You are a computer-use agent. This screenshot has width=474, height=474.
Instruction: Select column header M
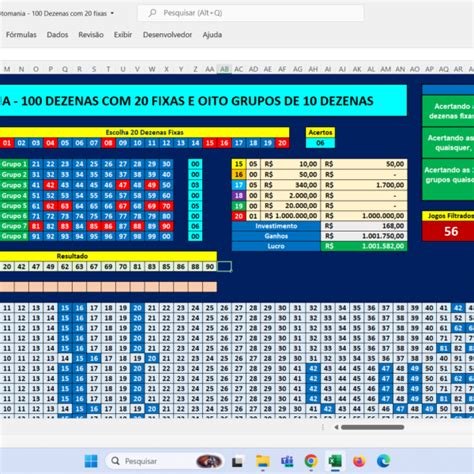coord(7,69)
